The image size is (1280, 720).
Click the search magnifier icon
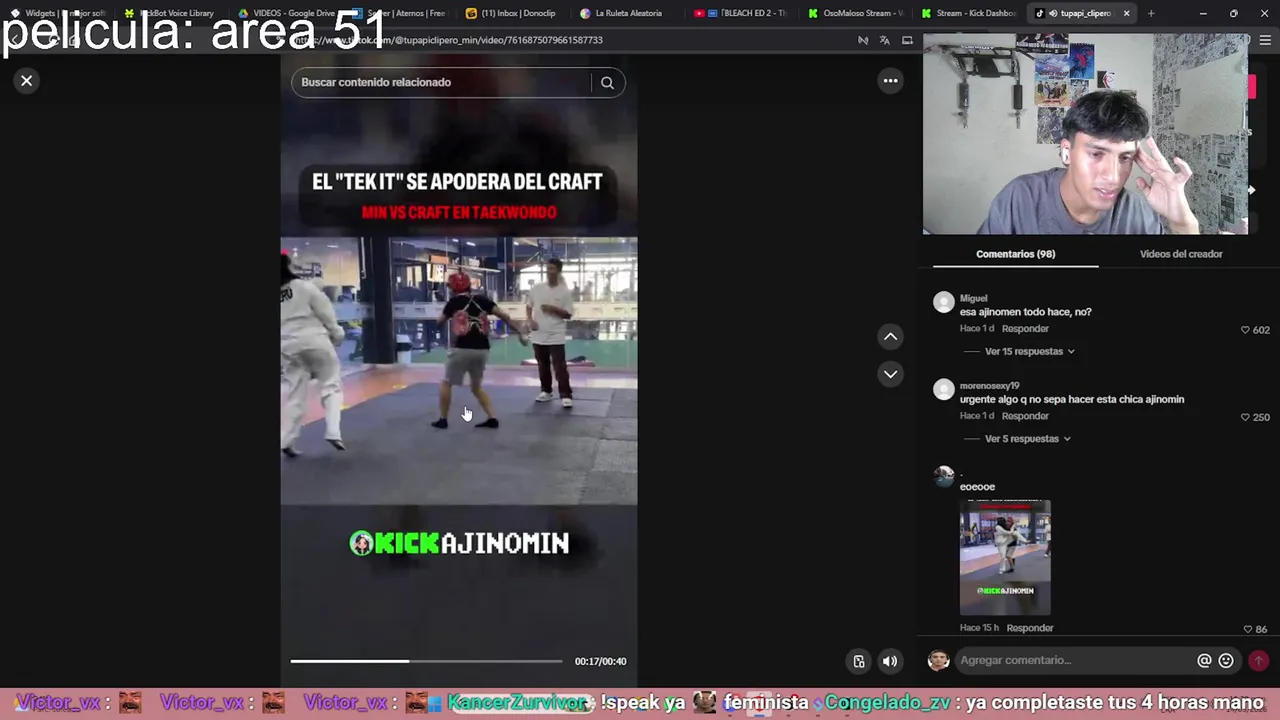coord(607,83)
